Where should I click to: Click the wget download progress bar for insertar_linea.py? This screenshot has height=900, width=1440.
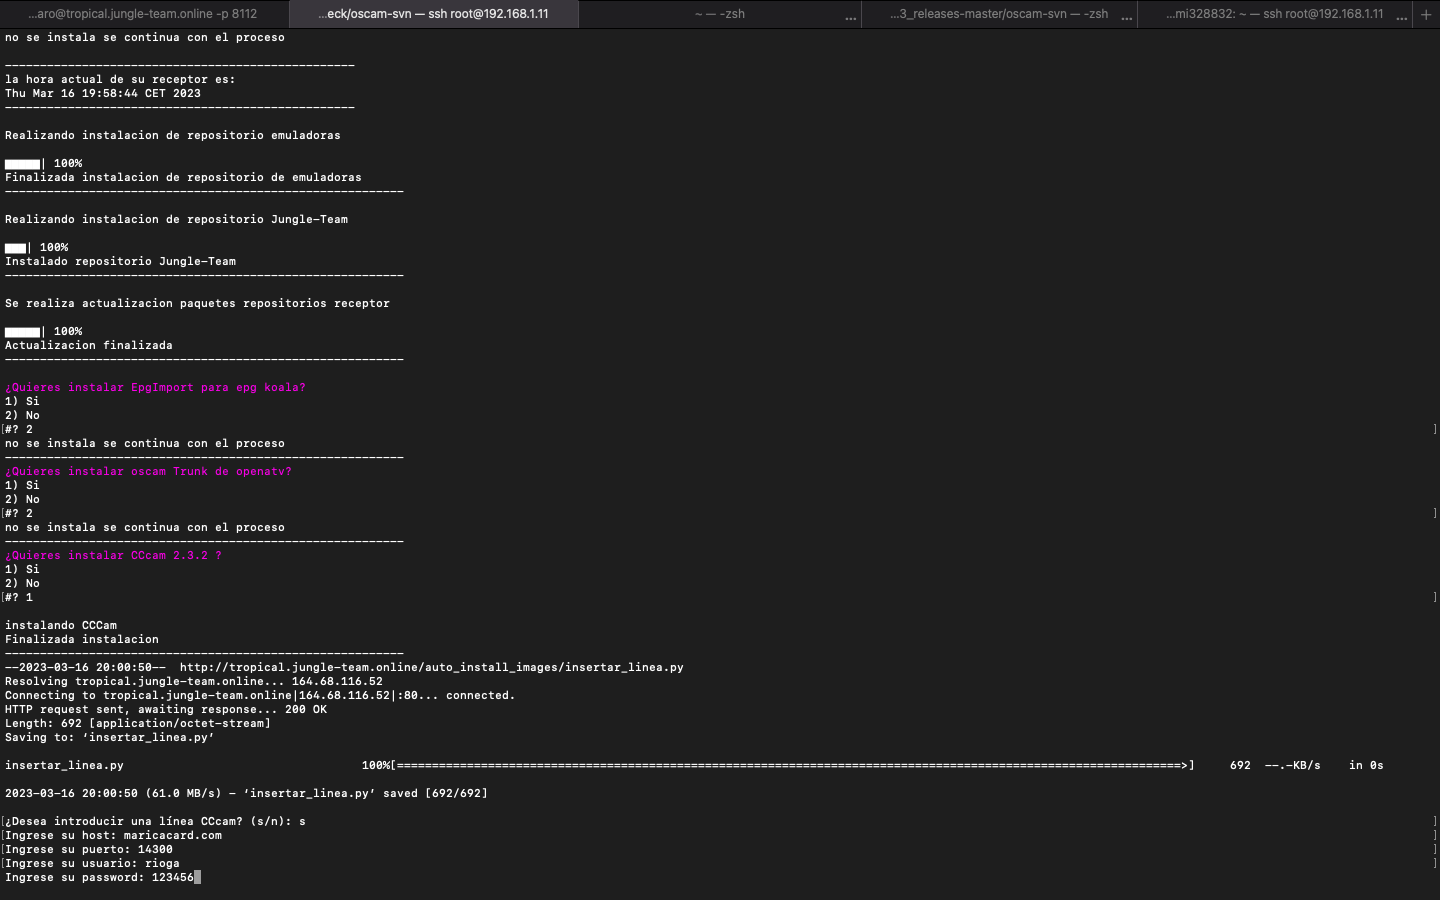[792, 765]
